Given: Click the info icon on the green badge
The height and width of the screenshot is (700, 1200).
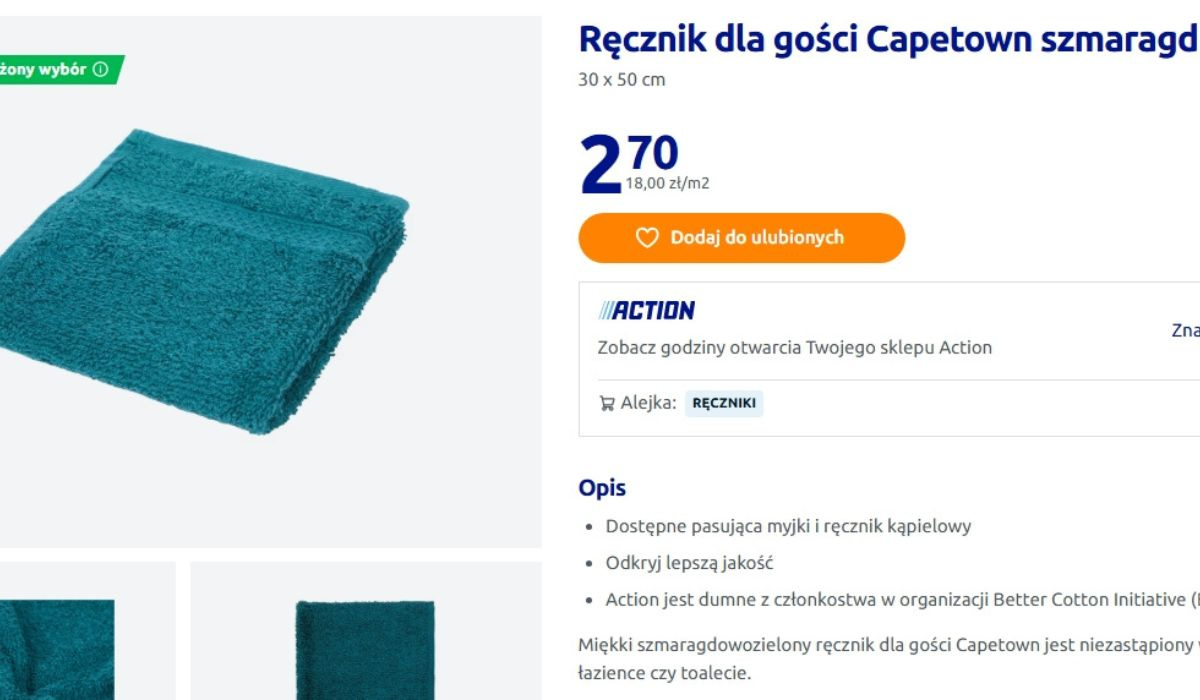Looking at the screenshot, I should [100, 70].
